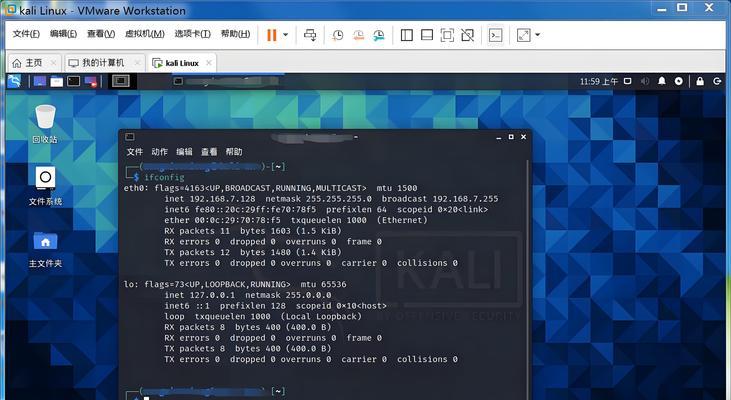Viewport: 731px width, 400px height.
Task: Select the 回收站 trash desktop icon
Action: click(45, 124)
